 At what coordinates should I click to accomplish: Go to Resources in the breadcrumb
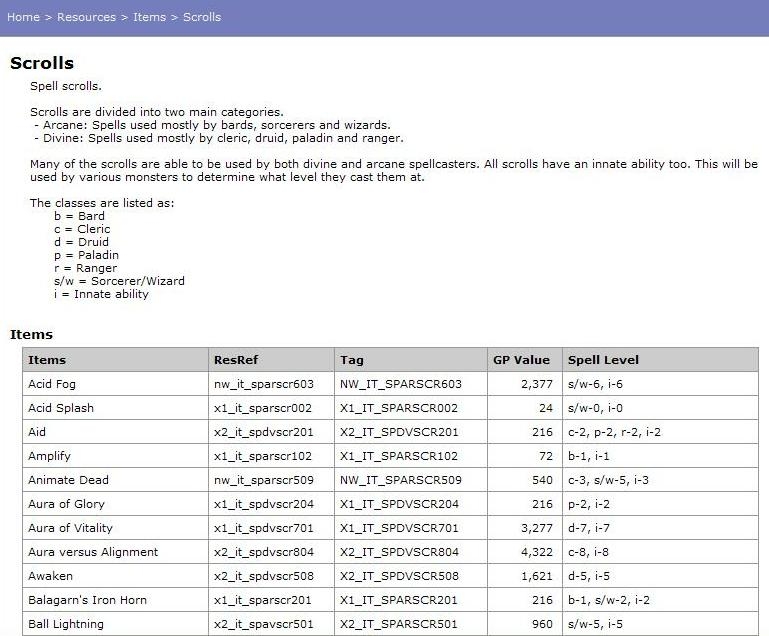86,17
